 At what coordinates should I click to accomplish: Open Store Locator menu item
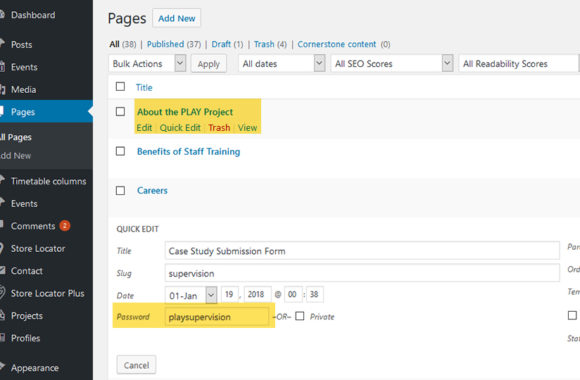pyautogui.click(x=38, y=249)
